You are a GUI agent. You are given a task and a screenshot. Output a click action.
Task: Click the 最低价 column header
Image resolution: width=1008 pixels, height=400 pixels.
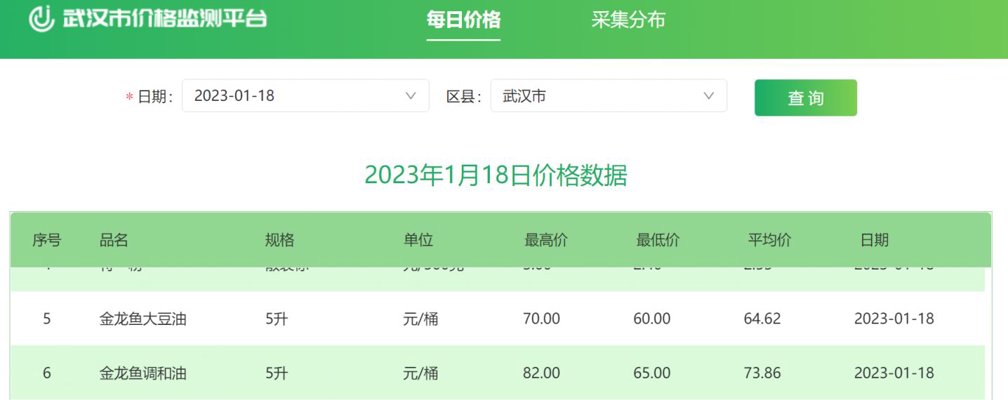tap(658, 241)
